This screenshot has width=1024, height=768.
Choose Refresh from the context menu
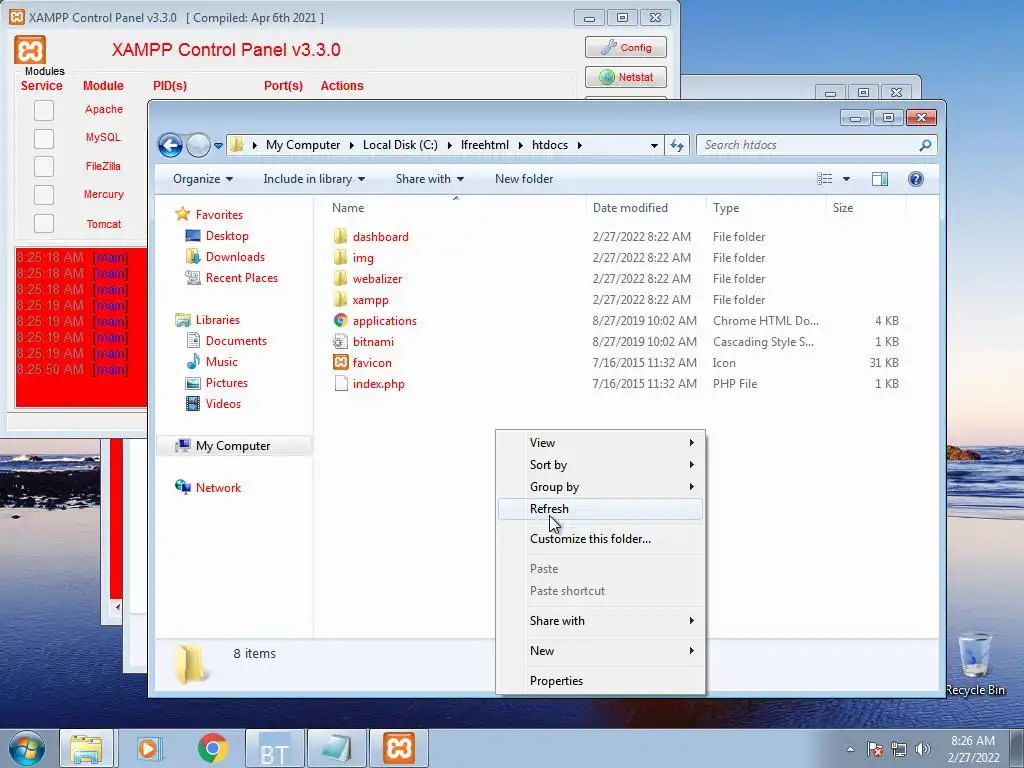click(x=600, y=509)
